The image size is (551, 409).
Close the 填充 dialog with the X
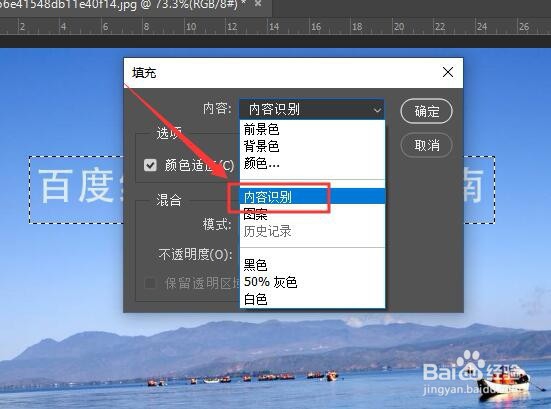coord(448,72)
